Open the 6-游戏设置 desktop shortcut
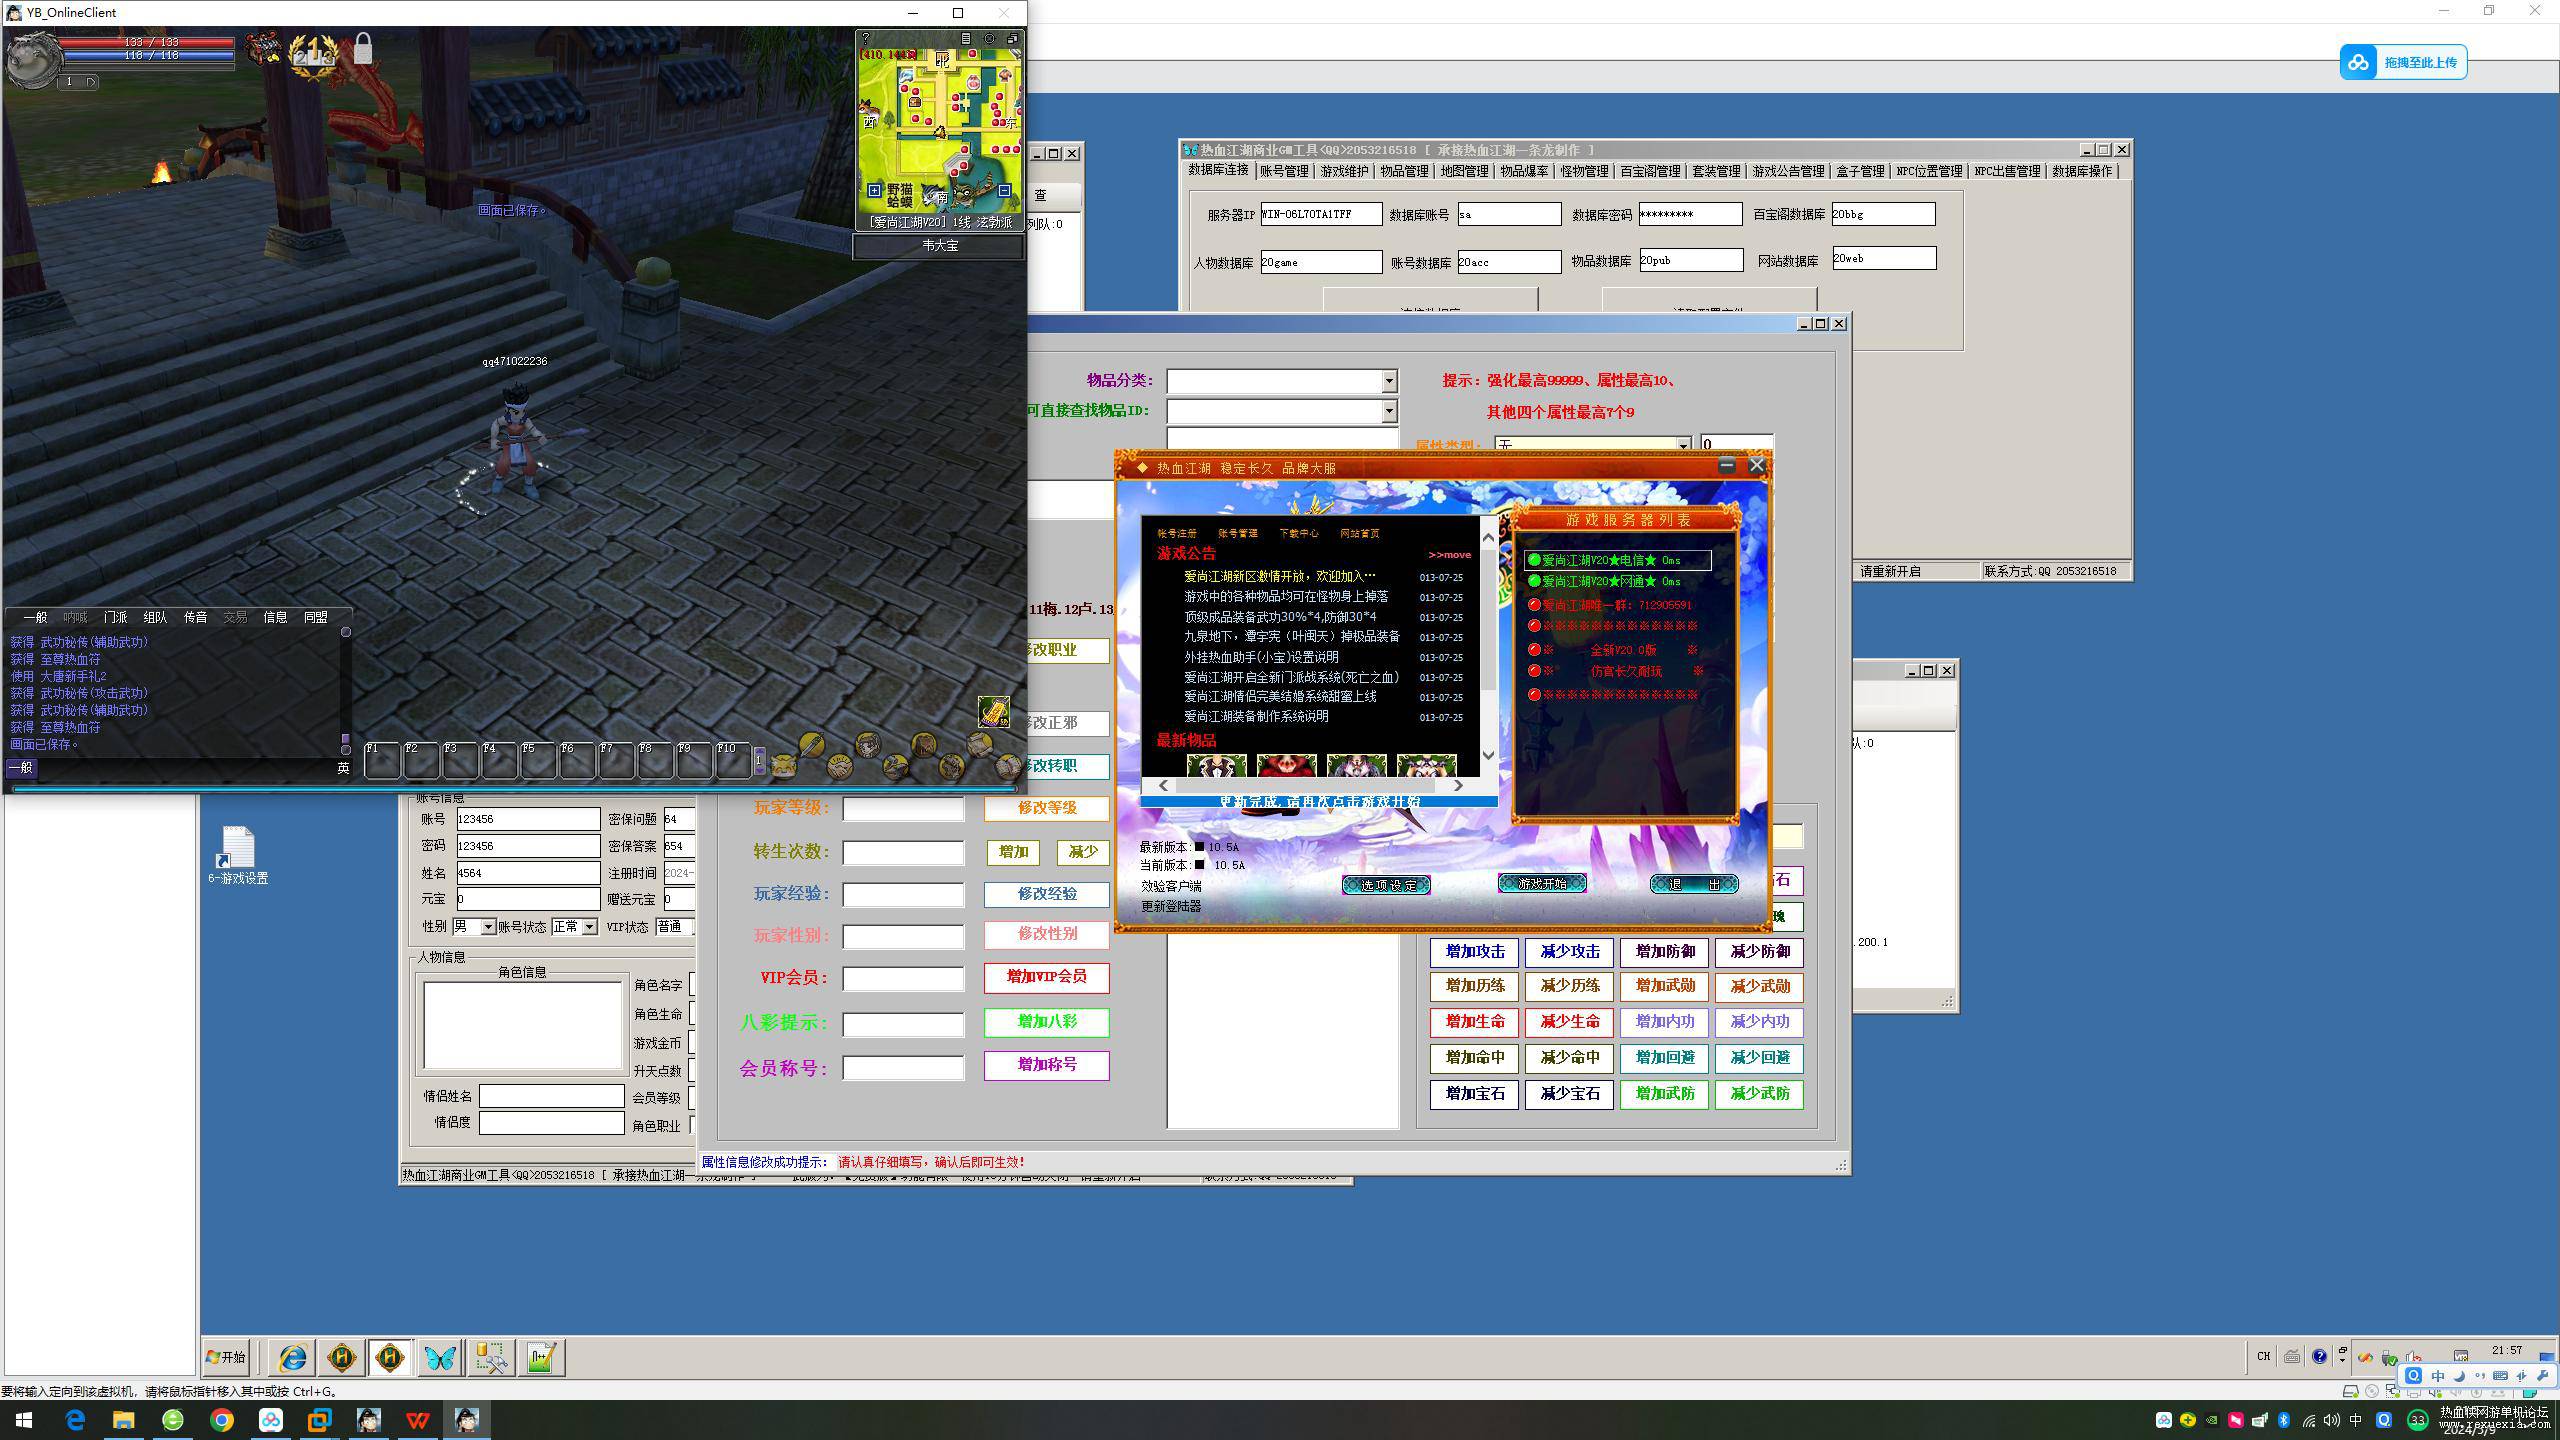Image resolution: width=2560 pixels, height=1440 pixels. coord(238,855)
